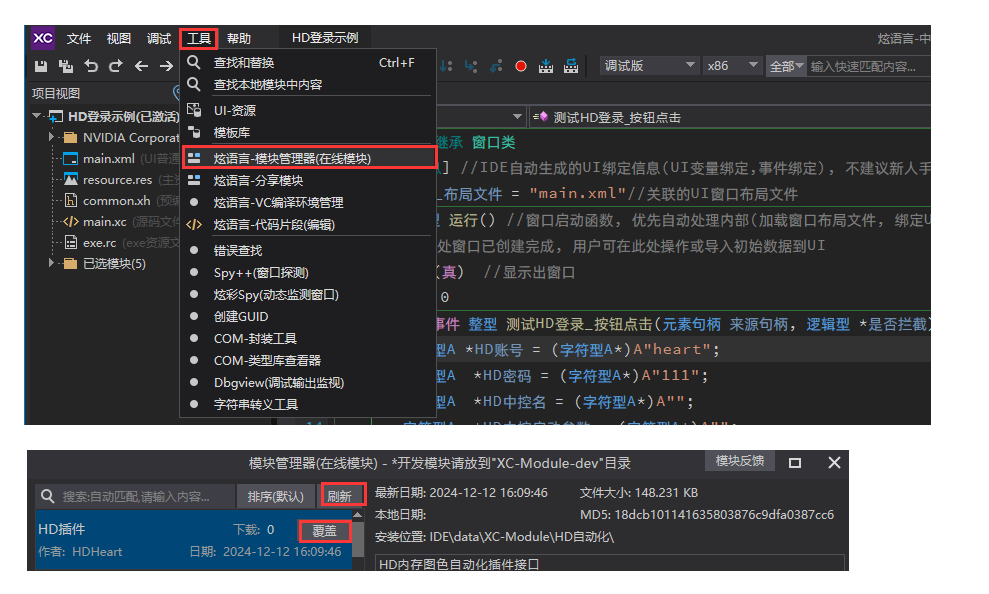Click the code brackets icon beside 炫语言-代码片段(编辑)
The width and height of the screenshot is (989, 594).
click(x=194, y=224)
